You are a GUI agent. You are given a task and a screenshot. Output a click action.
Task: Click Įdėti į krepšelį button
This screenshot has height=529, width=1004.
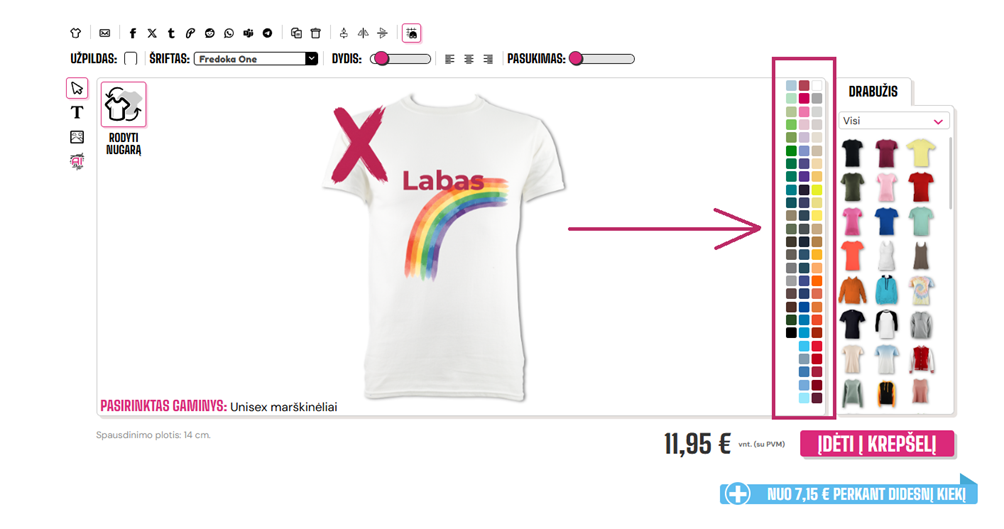[877, 444]
